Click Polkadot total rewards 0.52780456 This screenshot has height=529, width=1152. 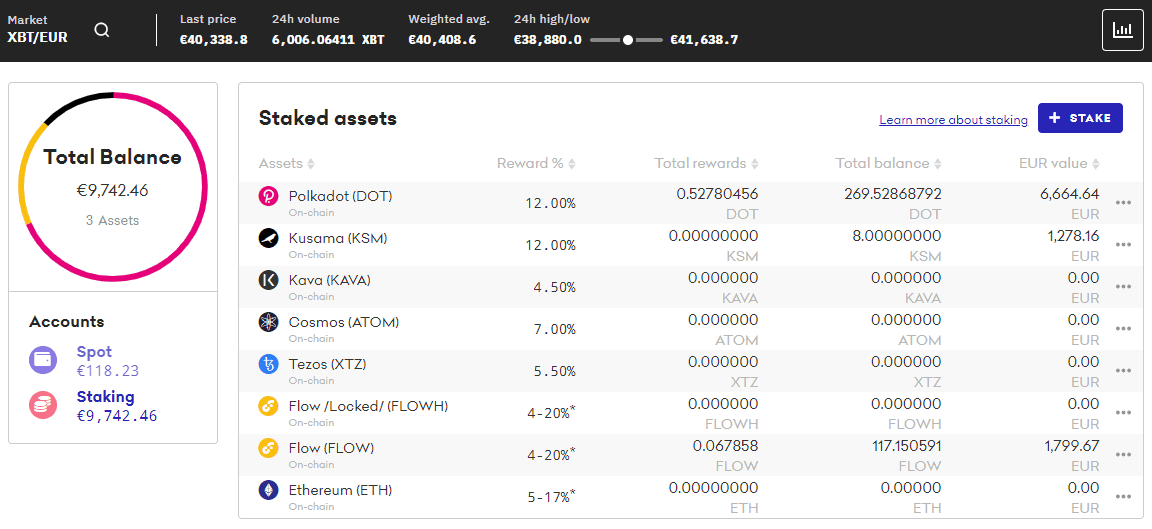[717, 195]
